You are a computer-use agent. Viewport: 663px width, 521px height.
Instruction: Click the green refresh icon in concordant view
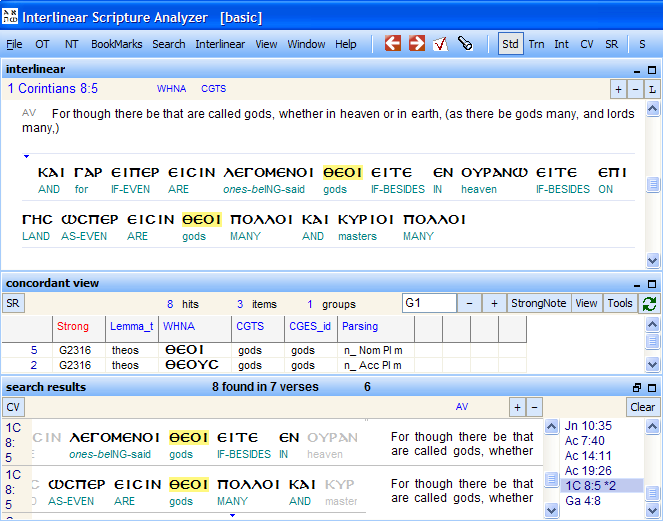pos(650,304)
